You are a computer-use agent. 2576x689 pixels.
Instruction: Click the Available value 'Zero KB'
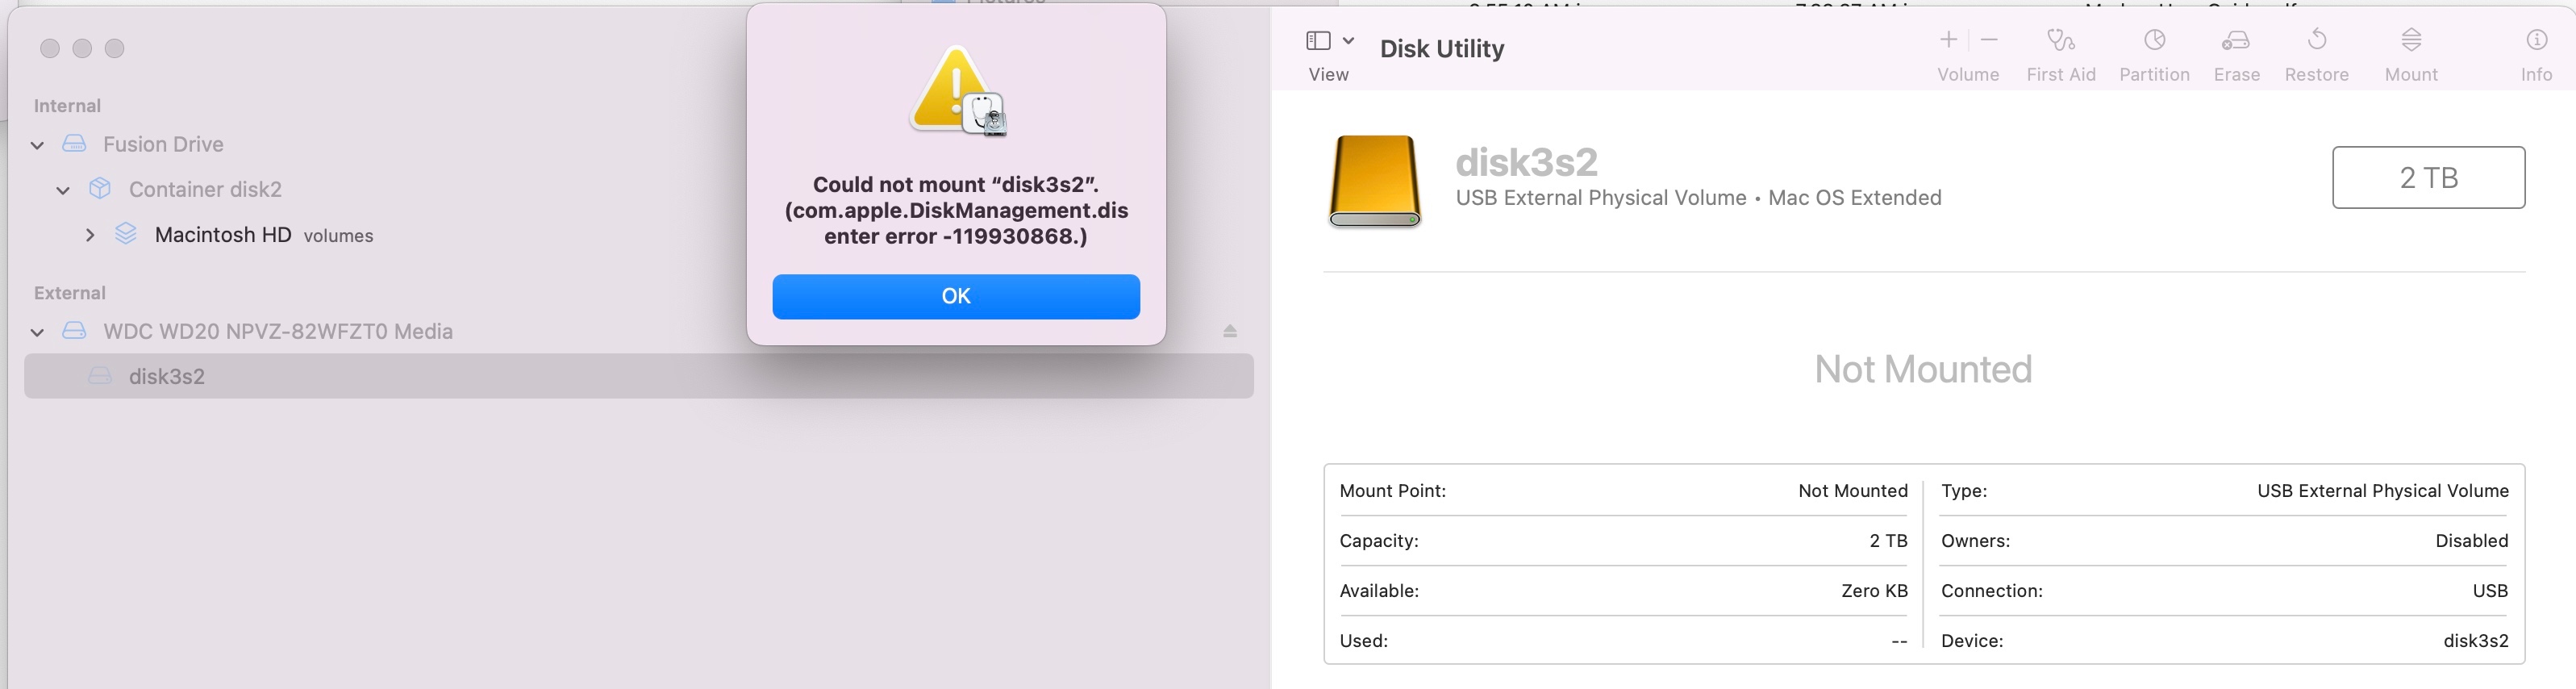1874,591
